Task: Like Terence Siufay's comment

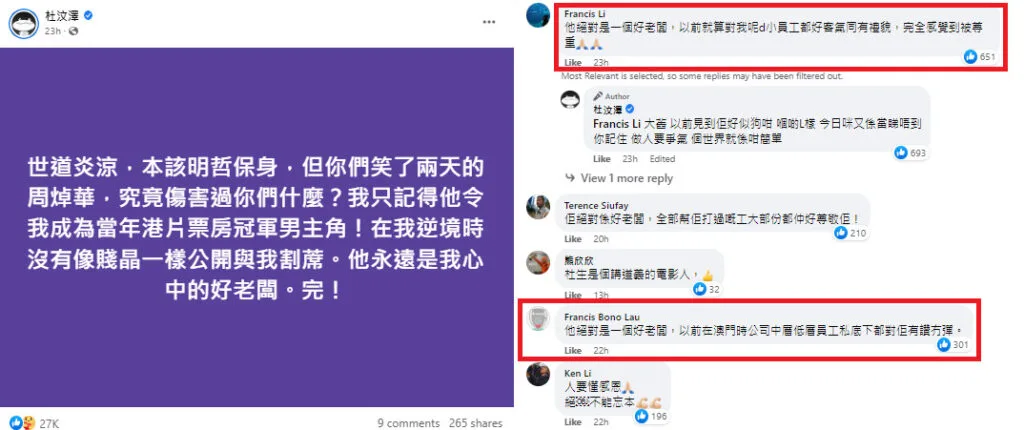Action: coord(573,239)
